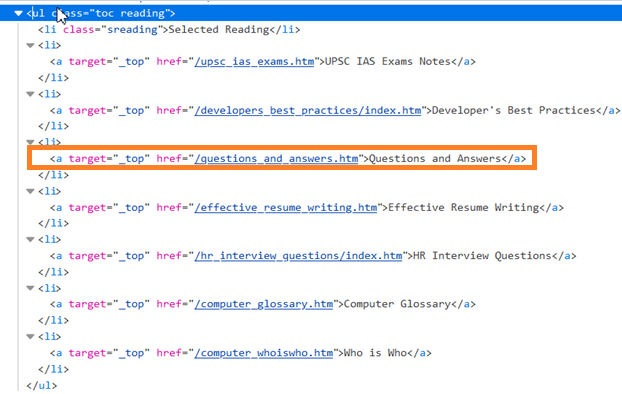
Task: Collapse the li containing HR Interview Questions
Action: pos(30,240)
